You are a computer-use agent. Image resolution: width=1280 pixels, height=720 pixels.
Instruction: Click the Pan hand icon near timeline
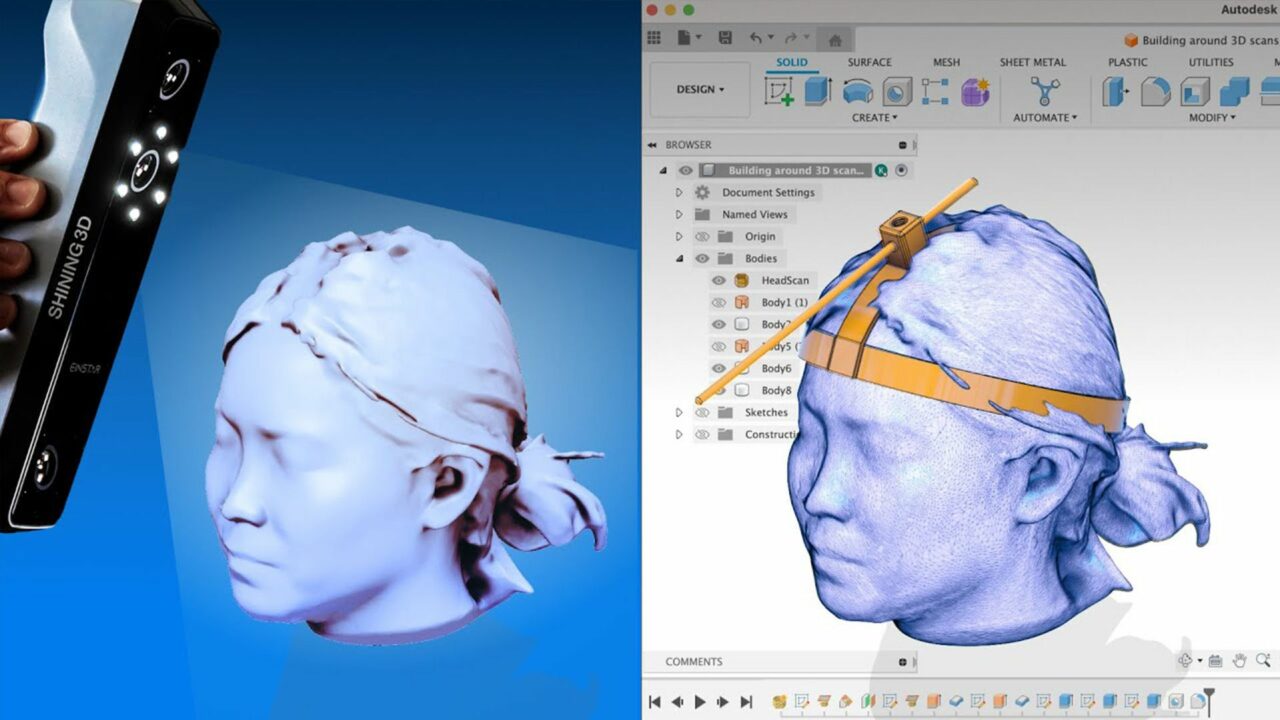click(1240, 661)
